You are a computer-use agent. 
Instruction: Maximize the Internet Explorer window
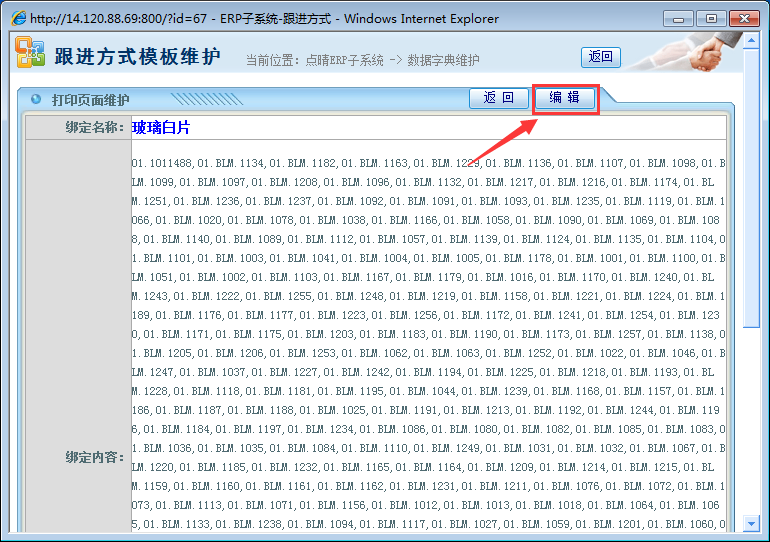711,18
